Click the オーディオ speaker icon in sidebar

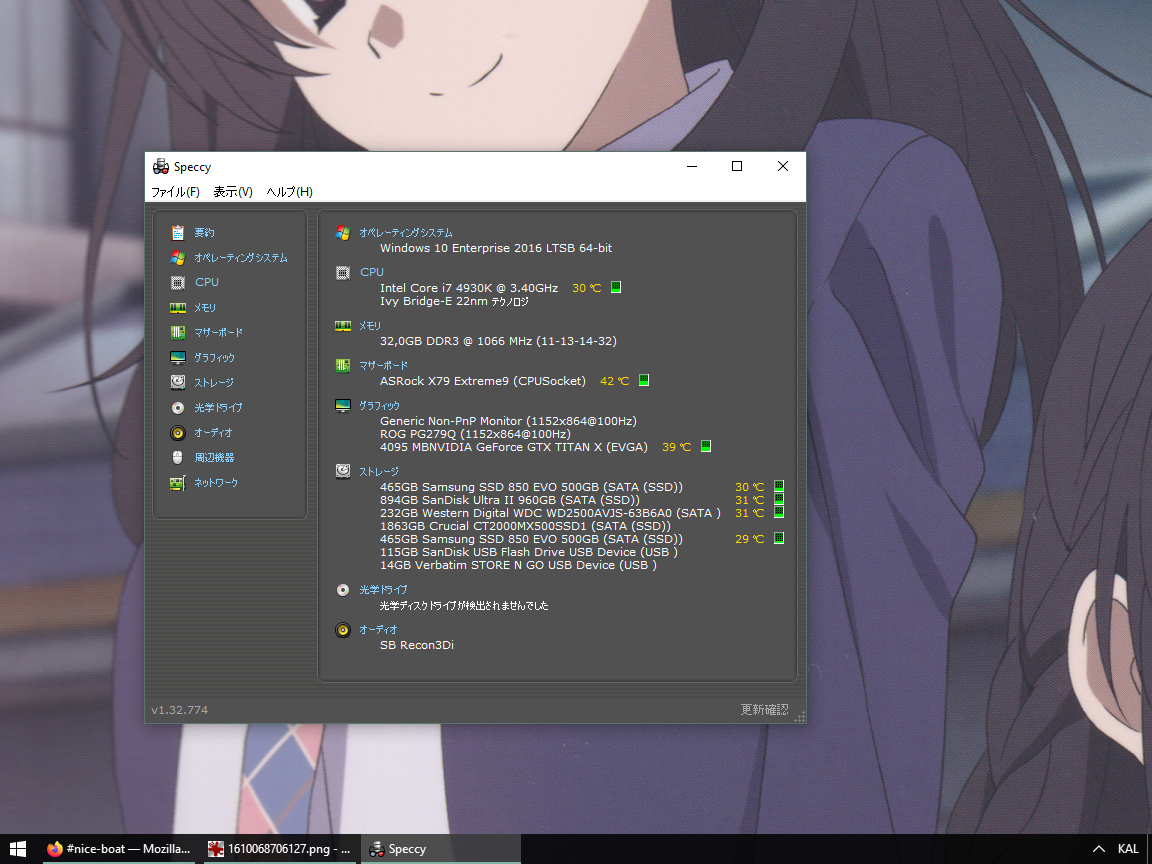178,433
